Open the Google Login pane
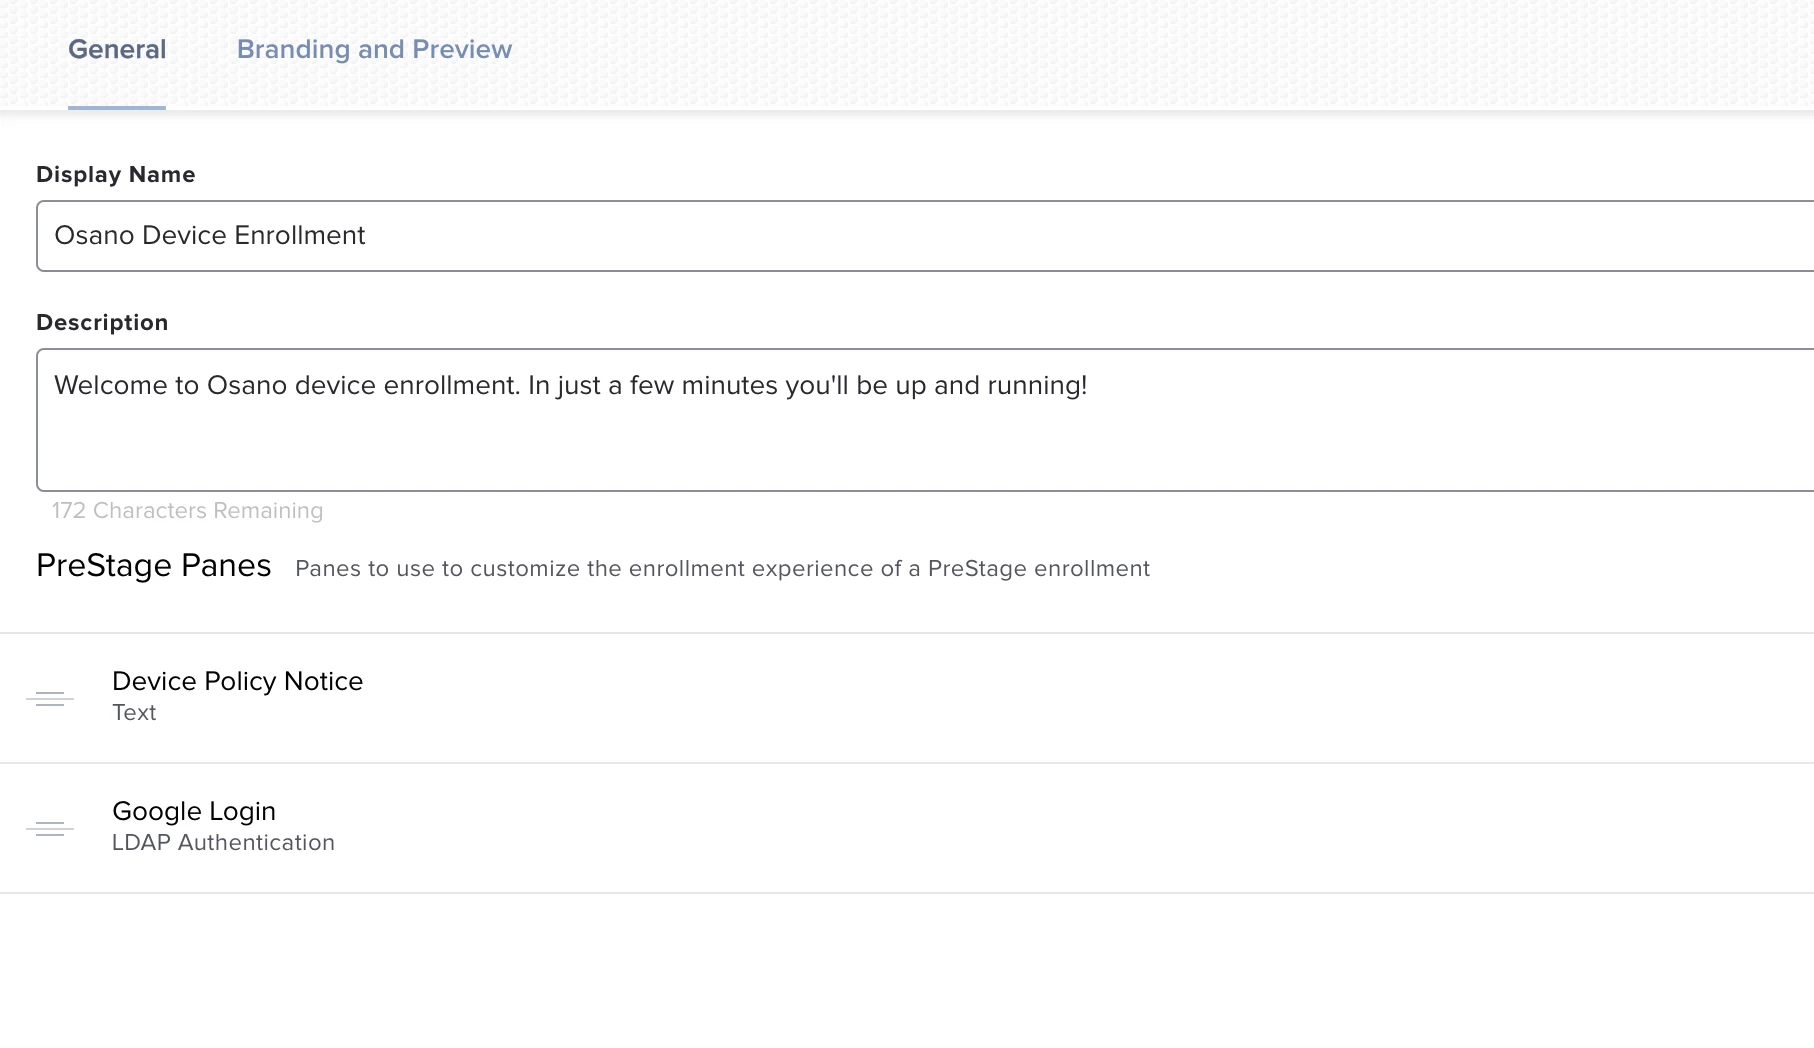The image size is (1814, 1048). [x=194, y=811]
